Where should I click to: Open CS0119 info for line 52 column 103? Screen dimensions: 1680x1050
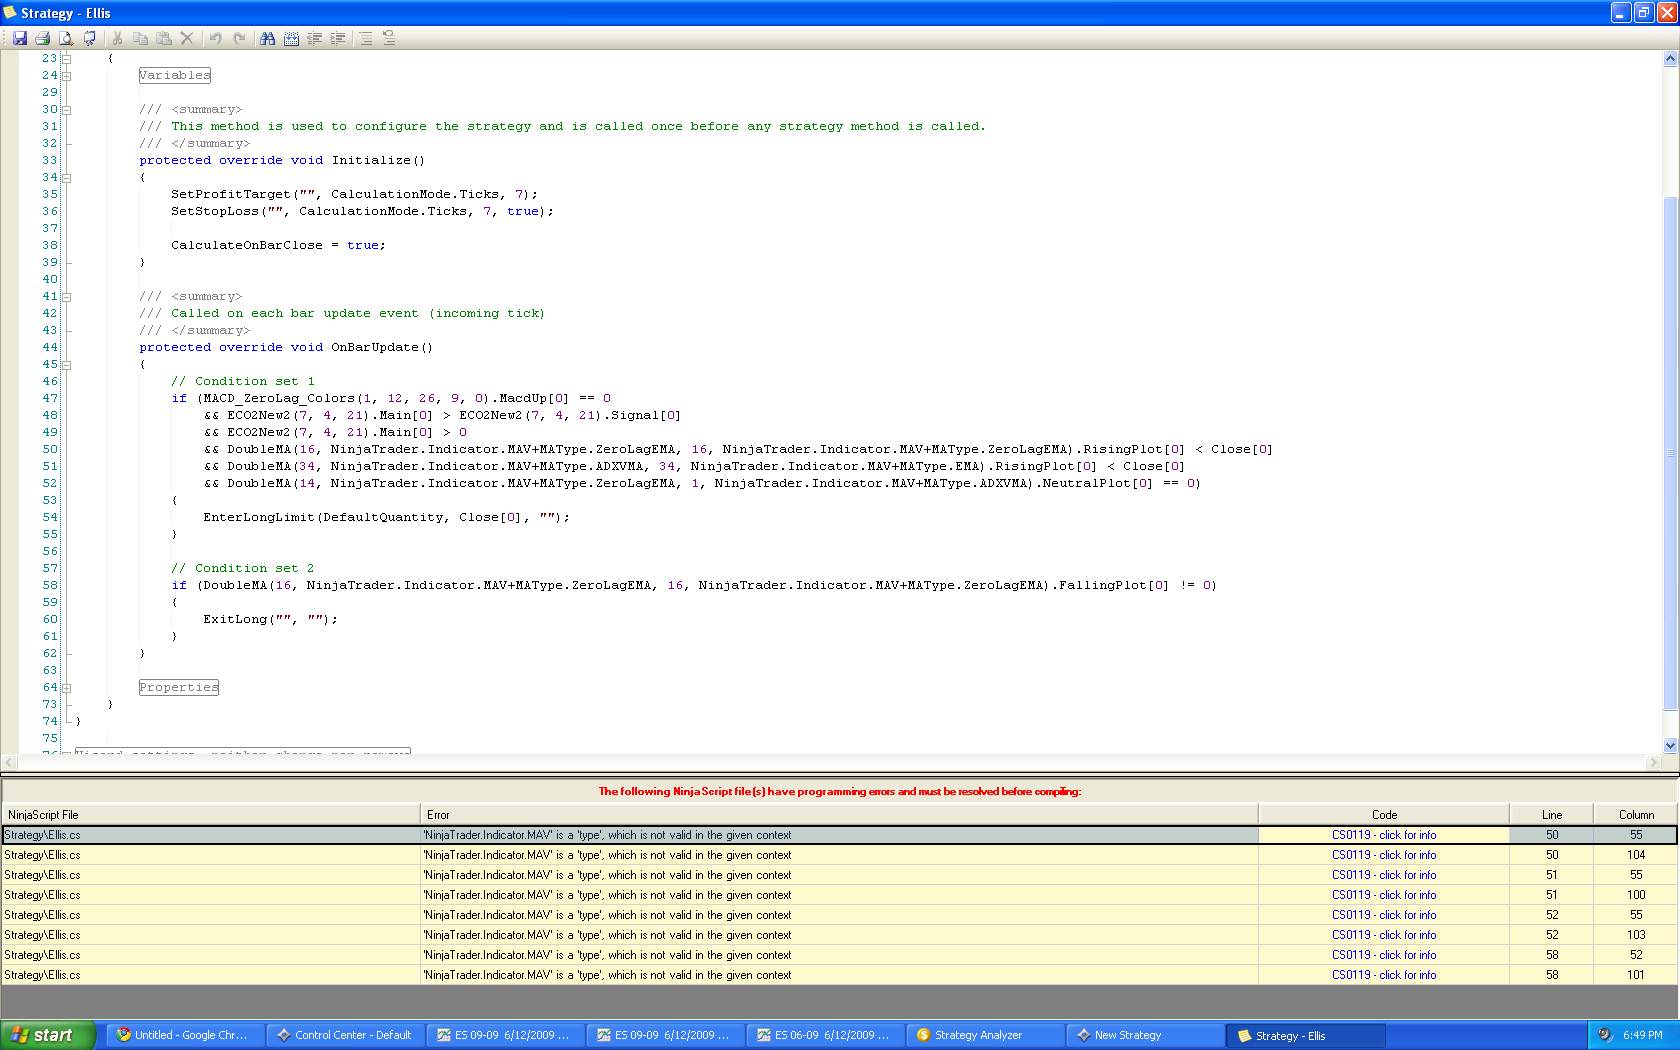coord(1384,935)
